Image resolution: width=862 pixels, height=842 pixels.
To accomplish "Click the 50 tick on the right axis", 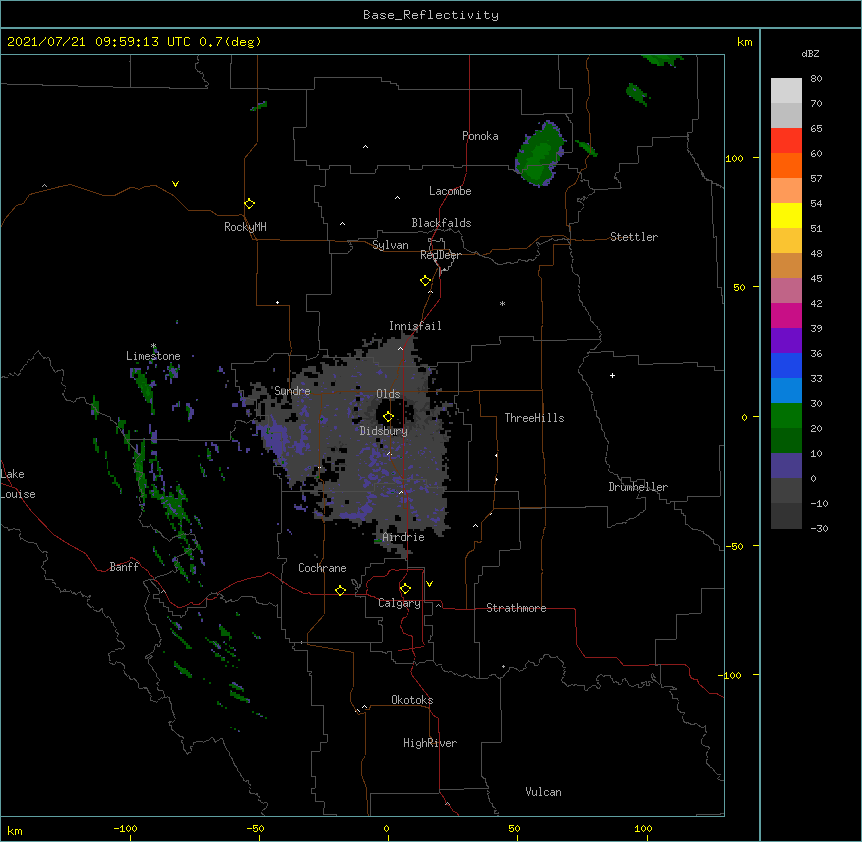I will pos(739,287).
